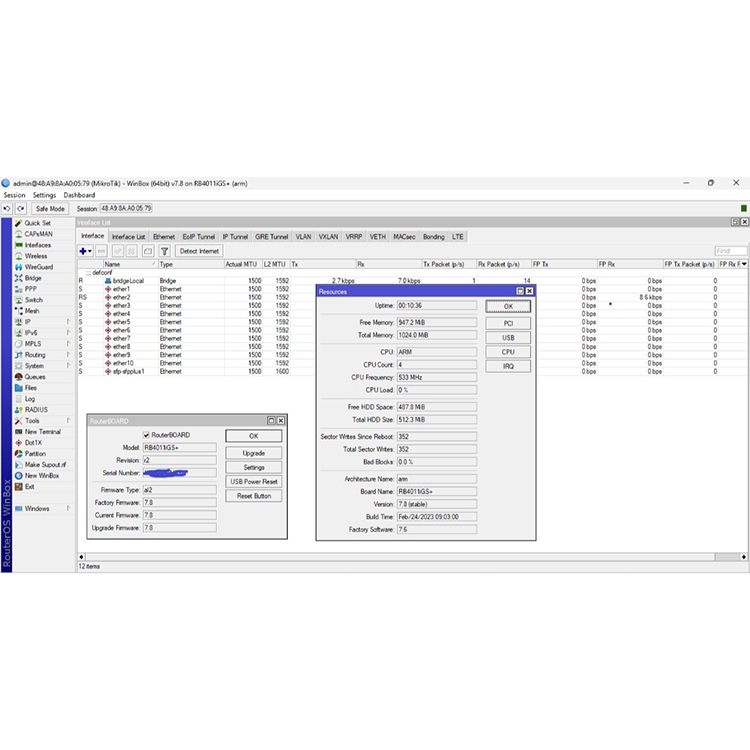Image resolution: width=750 pixels, height=750 pixels.
Task: Open the column selector dropdown in table header
Action: coord(743,264)
